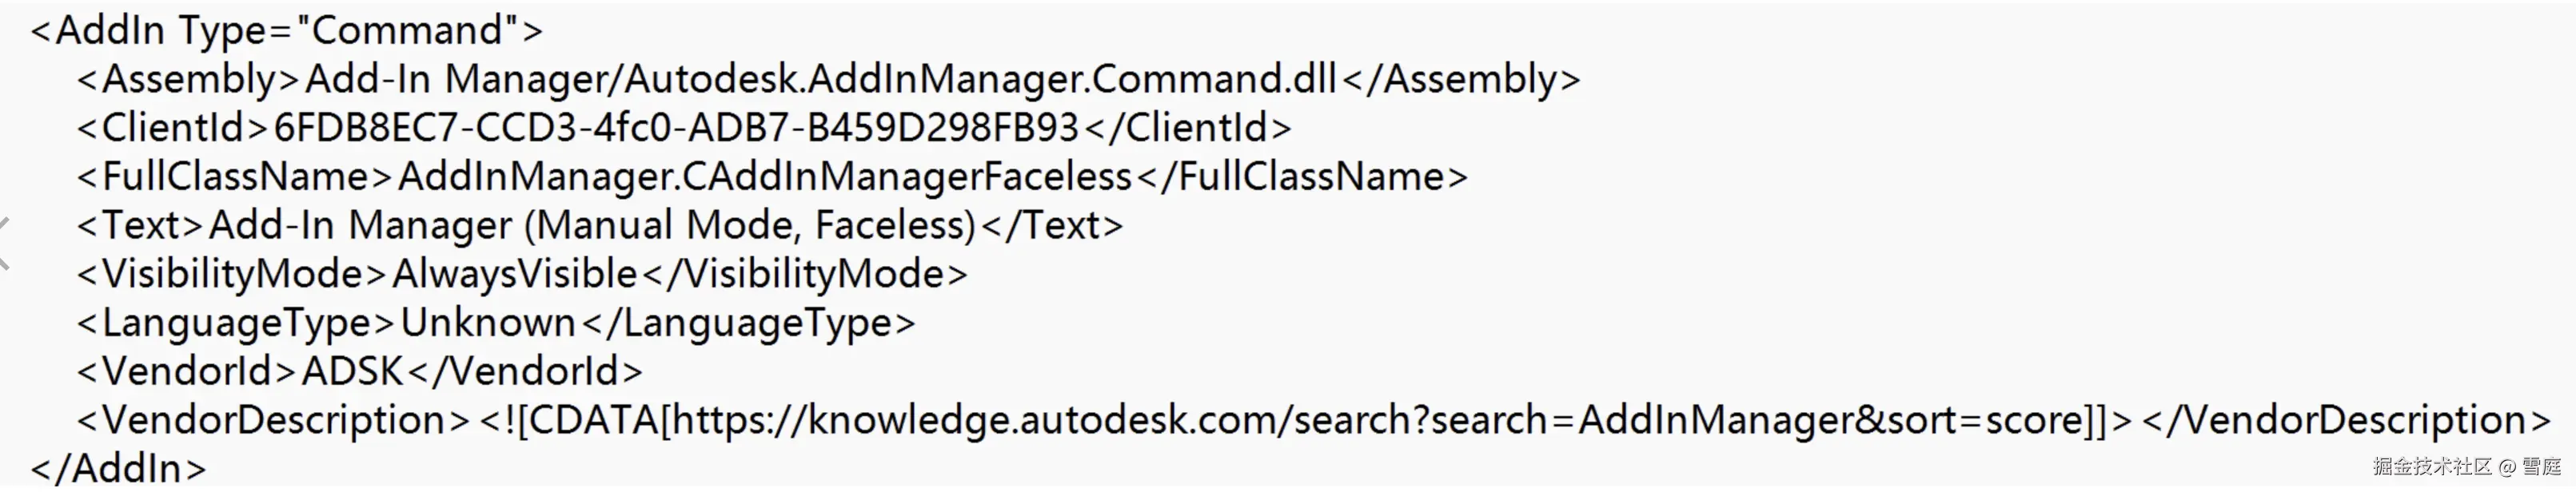Click the opening <VendorDescription> tag
The height and width of the screenshot is (492, 2576).
(x=273, y=420)
